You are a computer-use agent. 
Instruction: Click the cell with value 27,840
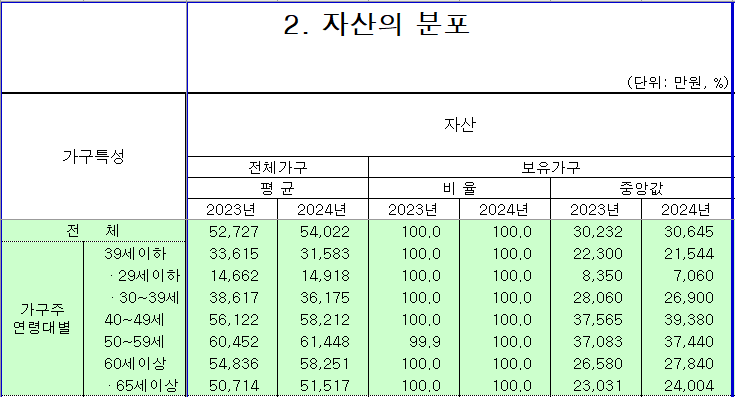click(x=687, y=364)
